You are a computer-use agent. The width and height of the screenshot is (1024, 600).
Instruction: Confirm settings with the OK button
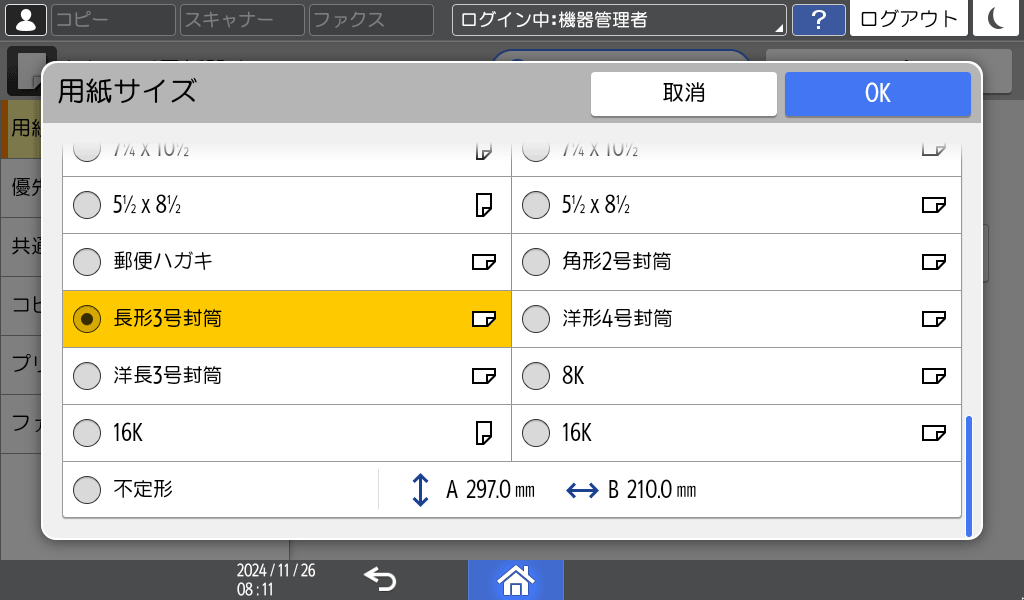coord(877,93)
